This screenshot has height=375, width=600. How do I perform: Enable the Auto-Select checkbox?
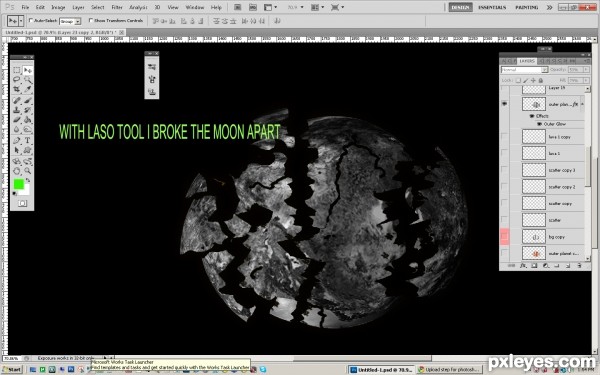31,21
